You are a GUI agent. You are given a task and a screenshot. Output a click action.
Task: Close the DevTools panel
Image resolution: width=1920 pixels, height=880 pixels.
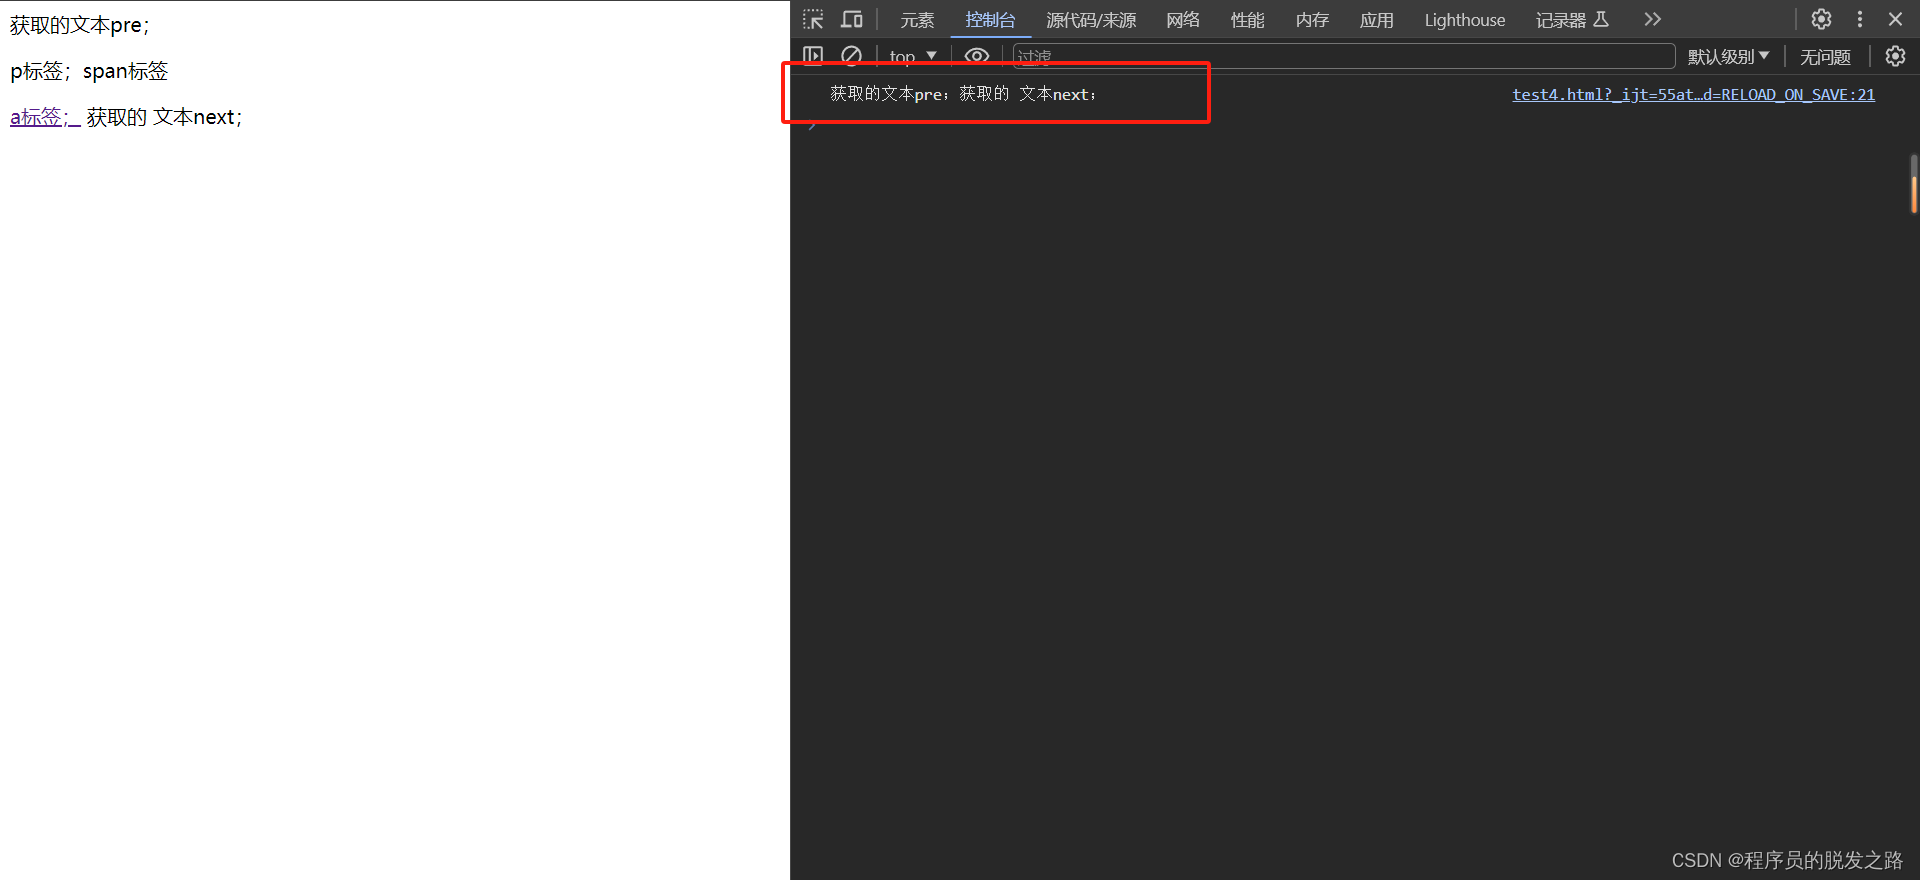[1895, 19]
